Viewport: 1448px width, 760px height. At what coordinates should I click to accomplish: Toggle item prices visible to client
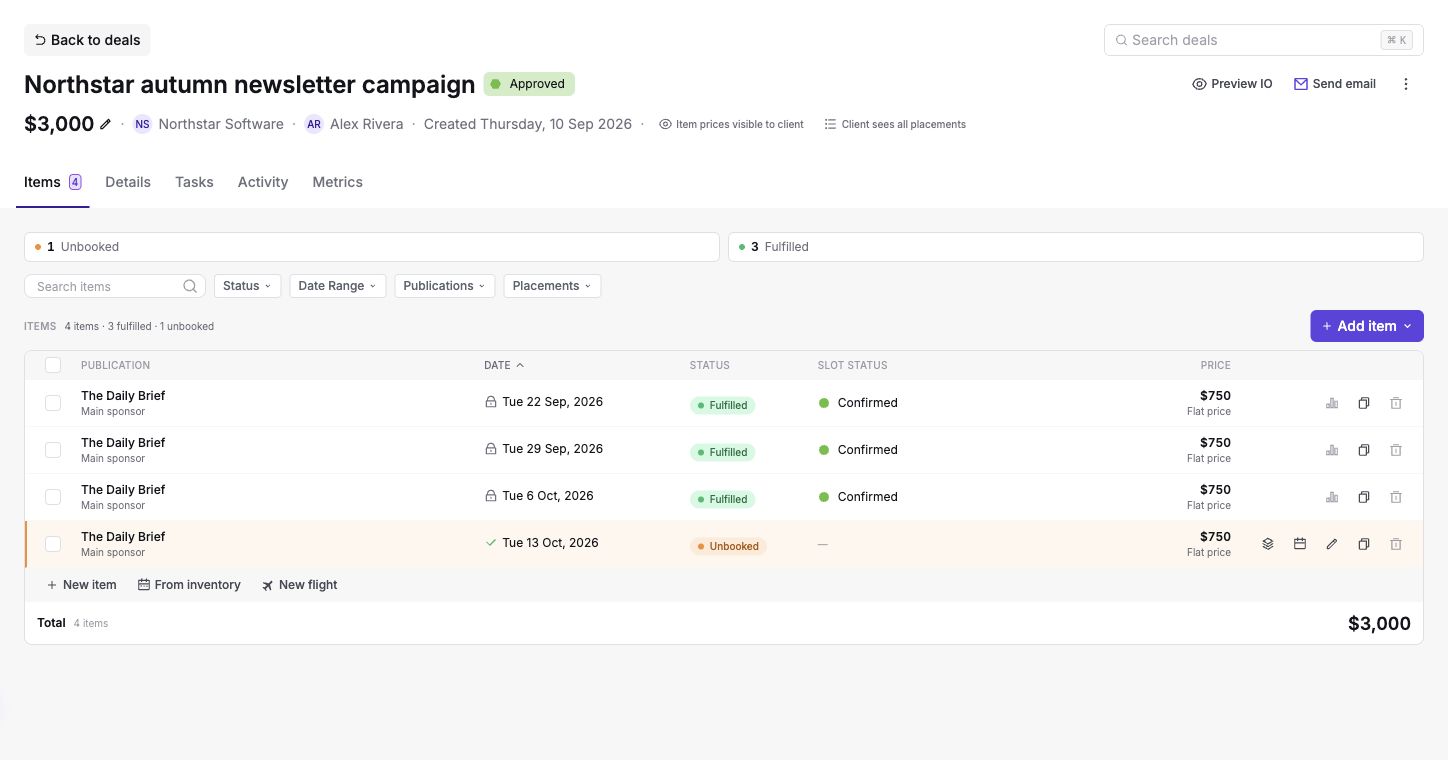tap(731, 125)
